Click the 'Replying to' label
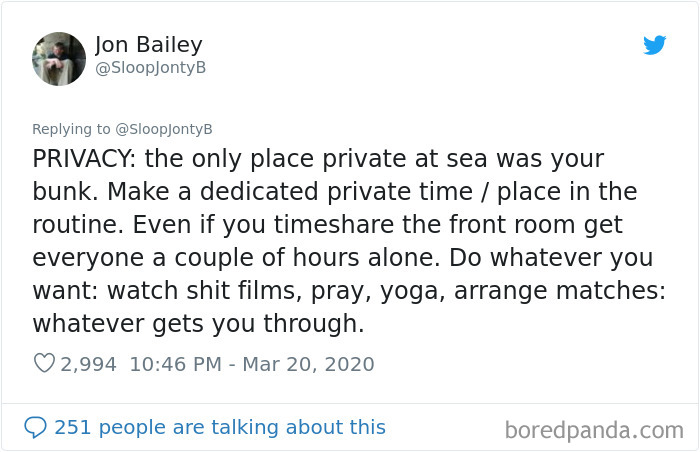 [x=71, y=129]
